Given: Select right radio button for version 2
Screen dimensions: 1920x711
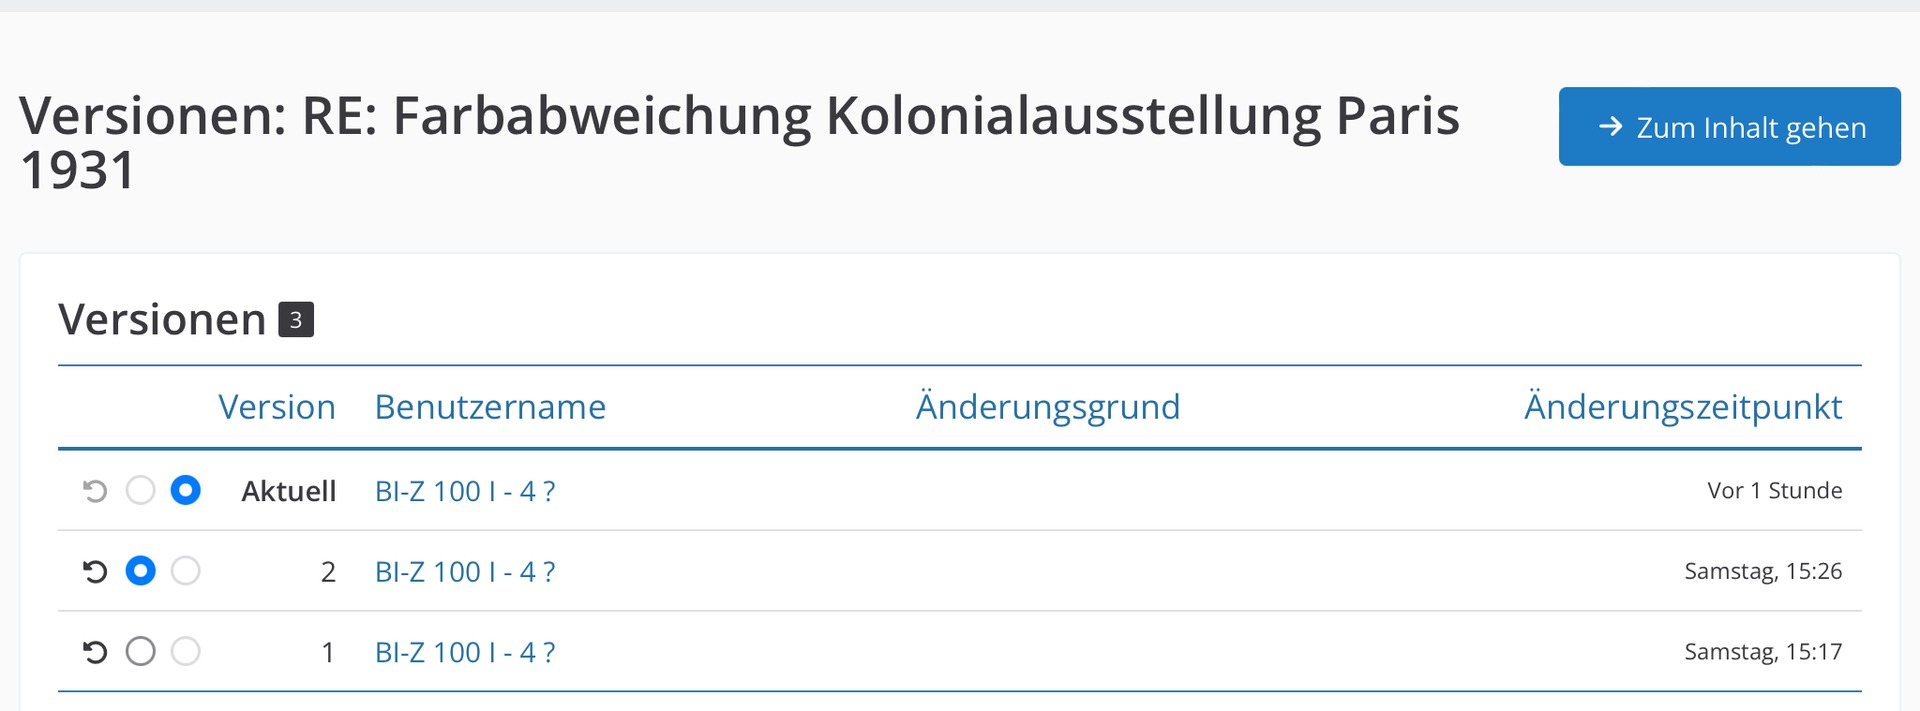Looking at the screenshot, I should [x=185, y=571].
